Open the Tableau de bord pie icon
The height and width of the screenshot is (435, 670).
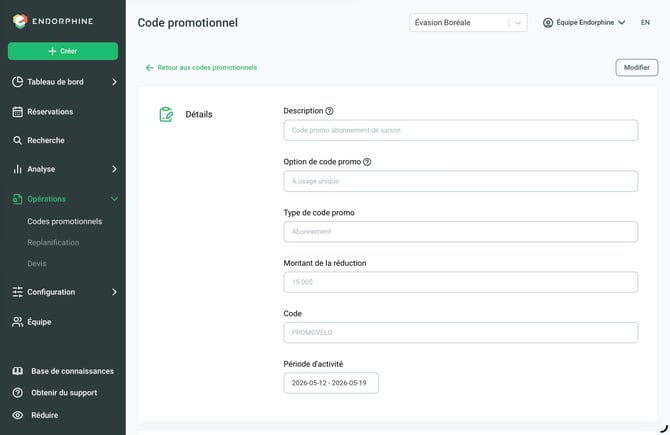(x=18, y=82)
